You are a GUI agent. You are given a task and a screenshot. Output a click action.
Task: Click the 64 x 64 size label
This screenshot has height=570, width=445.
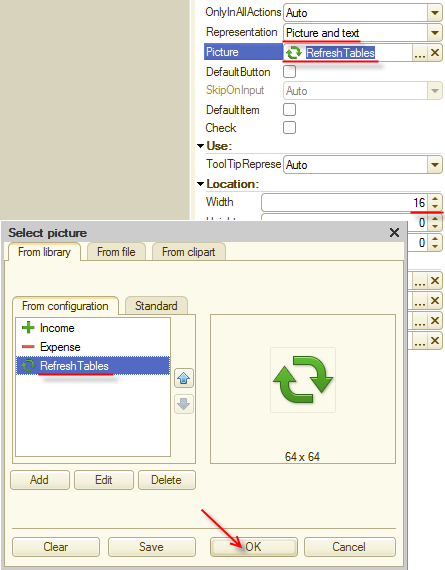tap(302, 457)
